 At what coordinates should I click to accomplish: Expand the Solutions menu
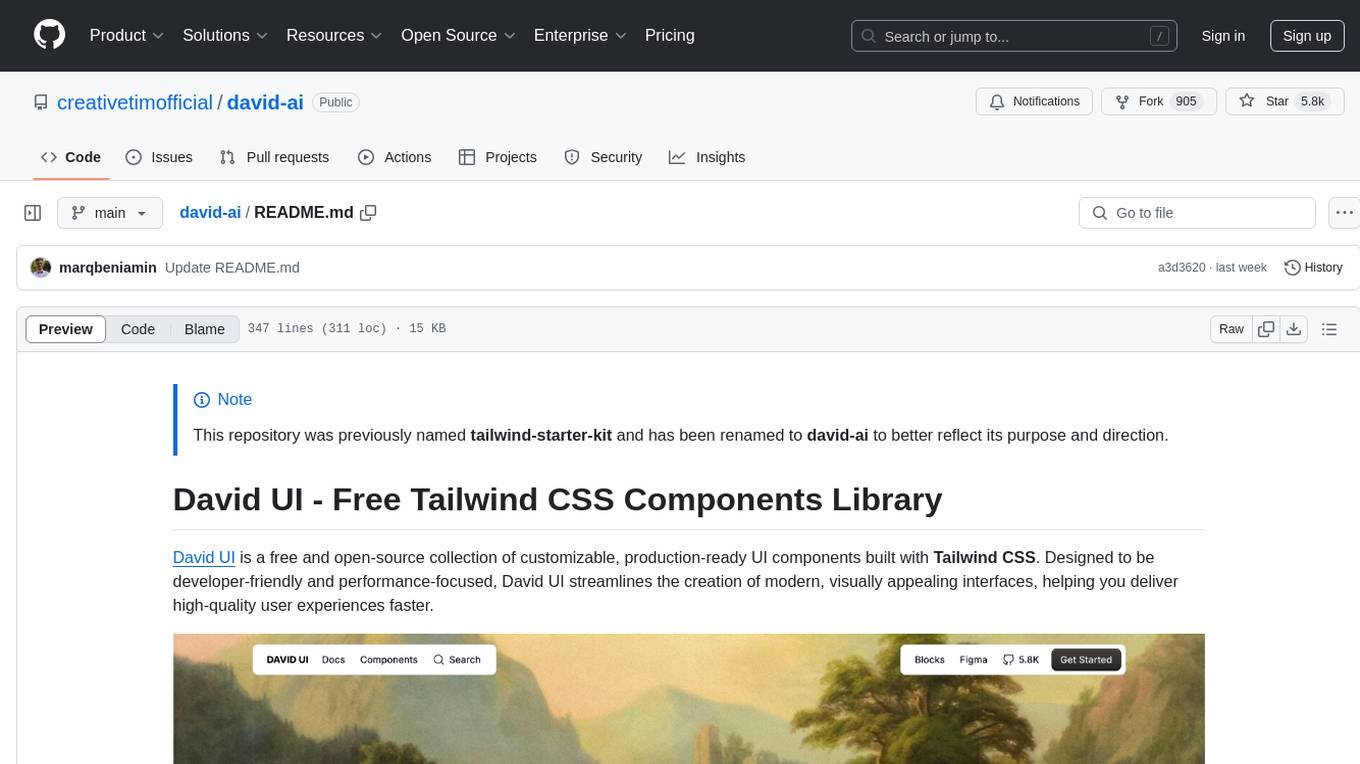pos(225,35)
